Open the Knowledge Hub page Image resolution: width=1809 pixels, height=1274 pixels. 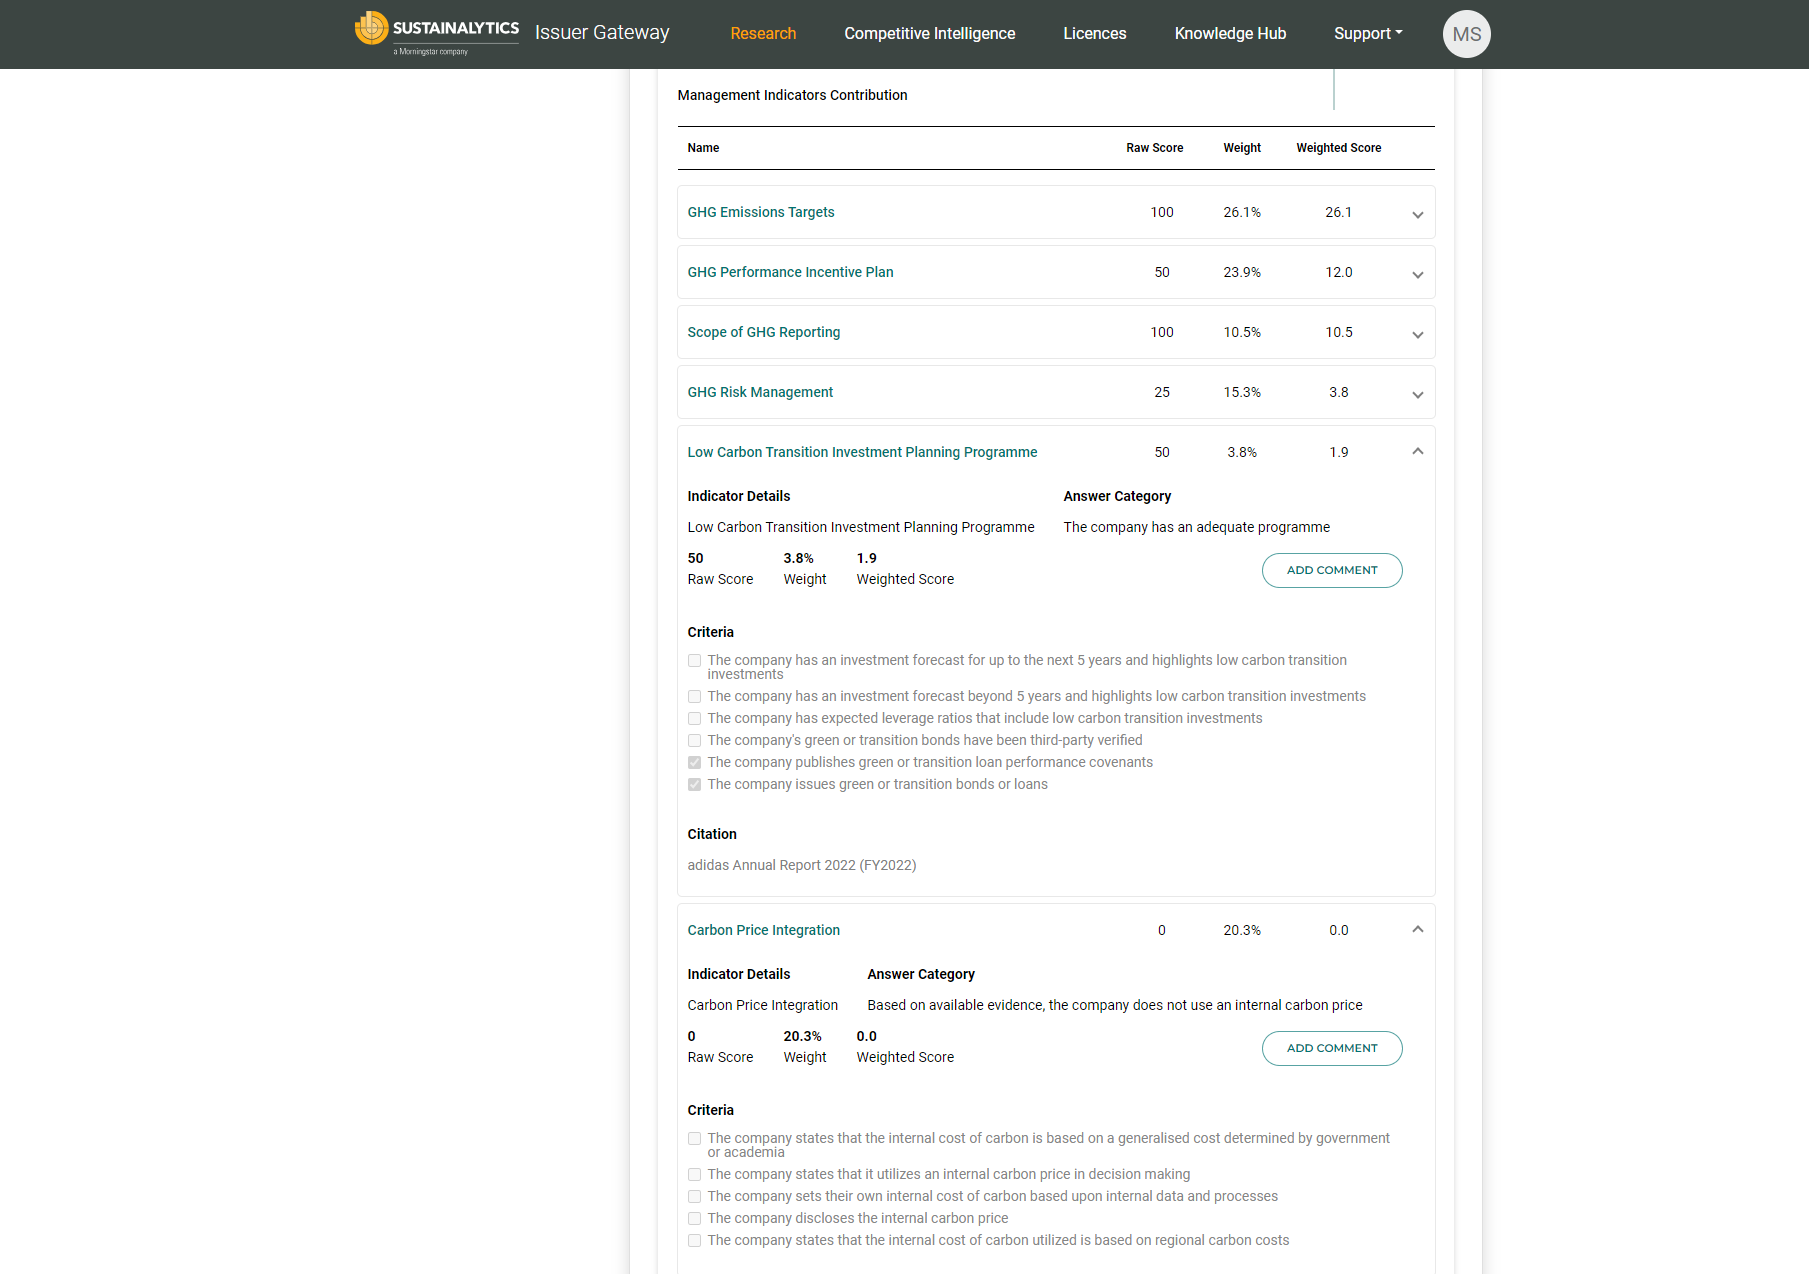click(x=1230, y=34)
